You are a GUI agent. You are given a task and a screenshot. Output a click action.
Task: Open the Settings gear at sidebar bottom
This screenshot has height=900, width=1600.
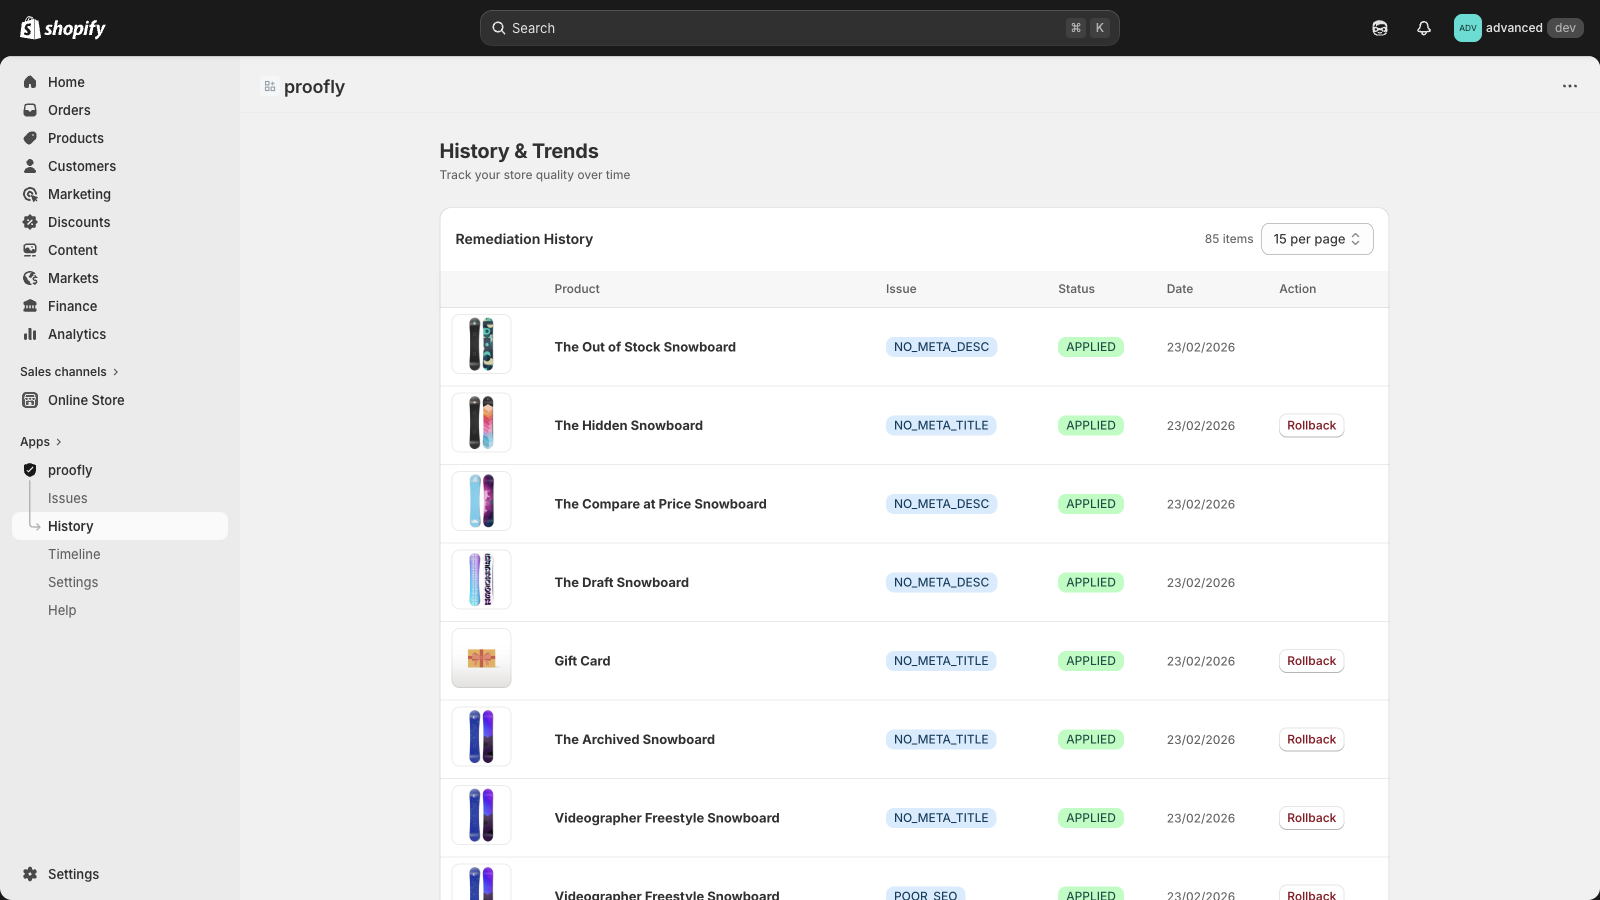pyautogui.click(x=31, y=874)
